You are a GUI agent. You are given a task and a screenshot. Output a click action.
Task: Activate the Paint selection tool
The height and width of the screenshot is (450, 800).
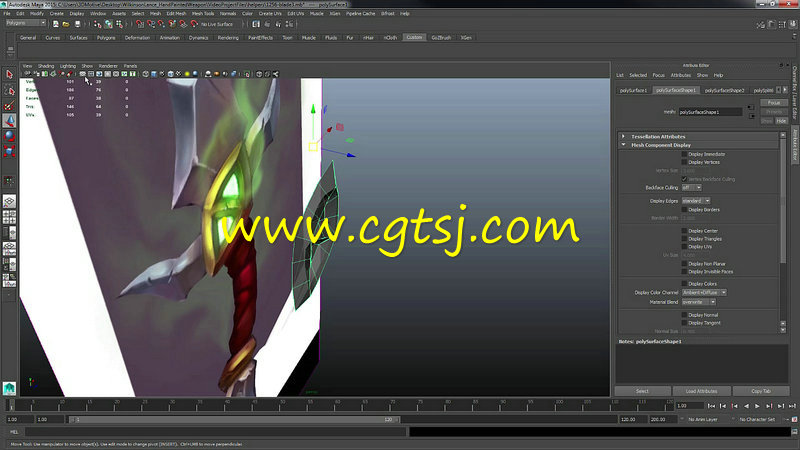click(x=9, y=106)
